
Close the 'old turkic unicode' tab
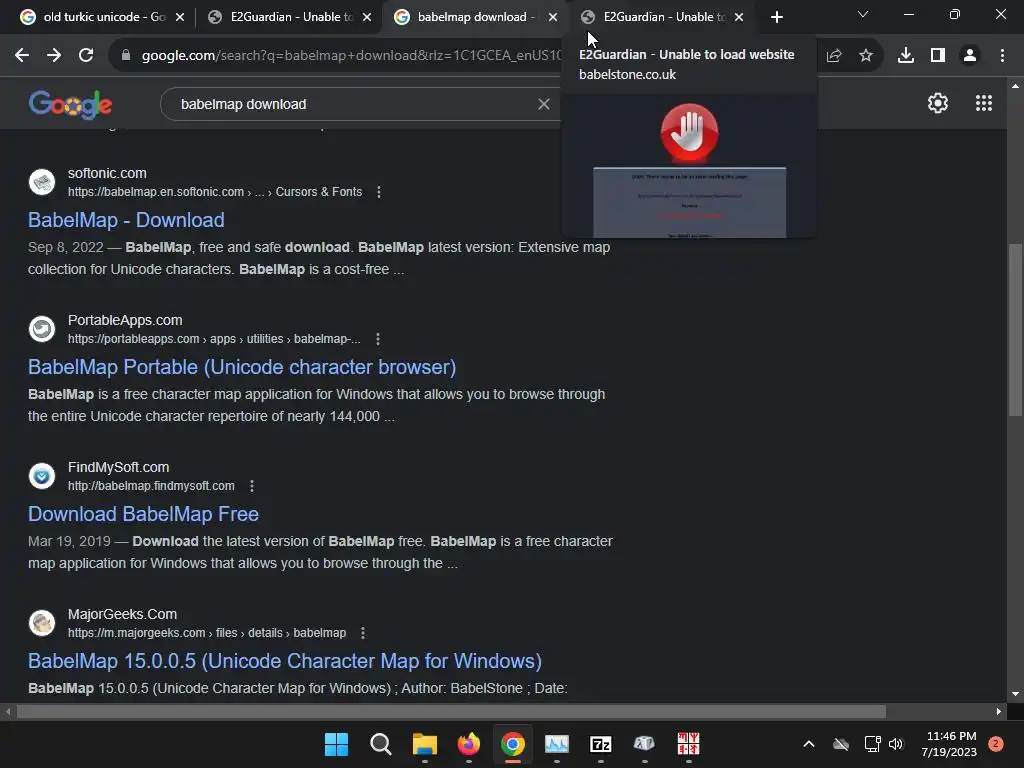[180, 17]
